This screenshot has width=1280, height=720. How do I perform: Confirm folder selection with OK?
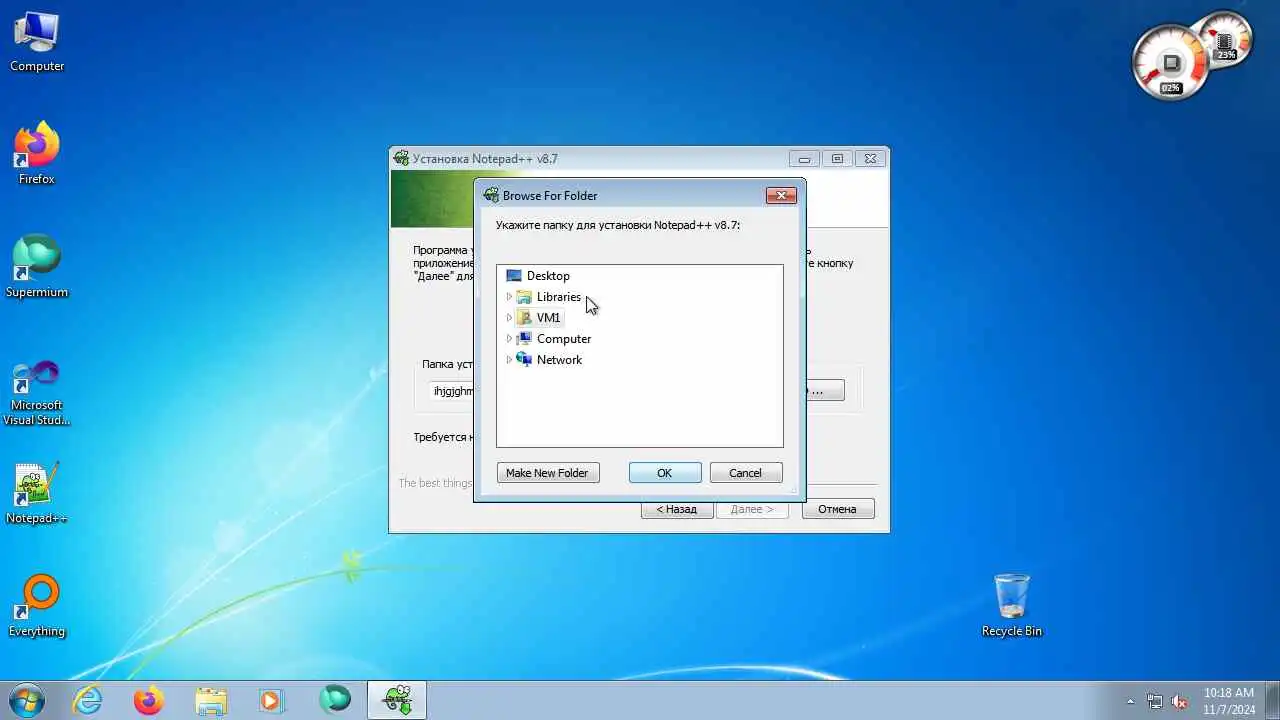pos(665,473)
